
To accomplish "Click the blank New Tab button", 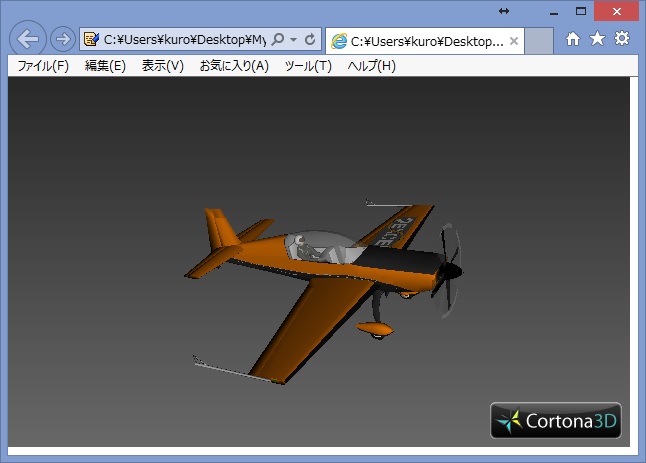I will pos(539,41).
